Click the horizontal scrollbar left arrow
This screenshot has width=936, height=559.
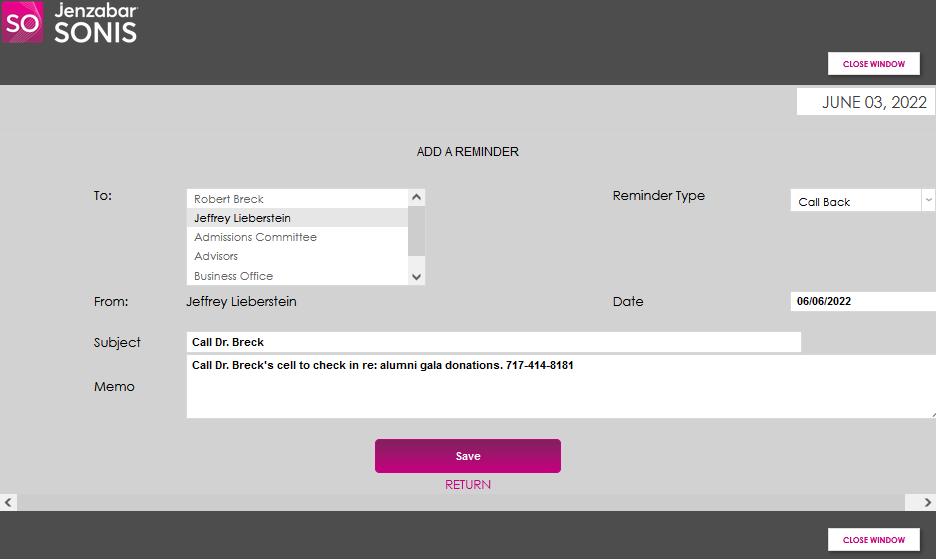pos(9,502)
